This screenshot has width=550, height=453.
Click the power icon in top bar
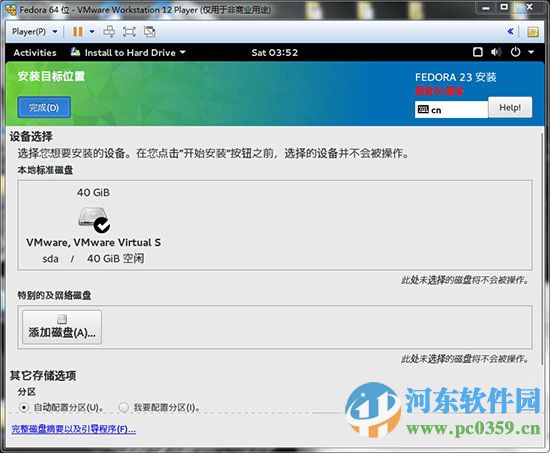click(x=515, y=52)
